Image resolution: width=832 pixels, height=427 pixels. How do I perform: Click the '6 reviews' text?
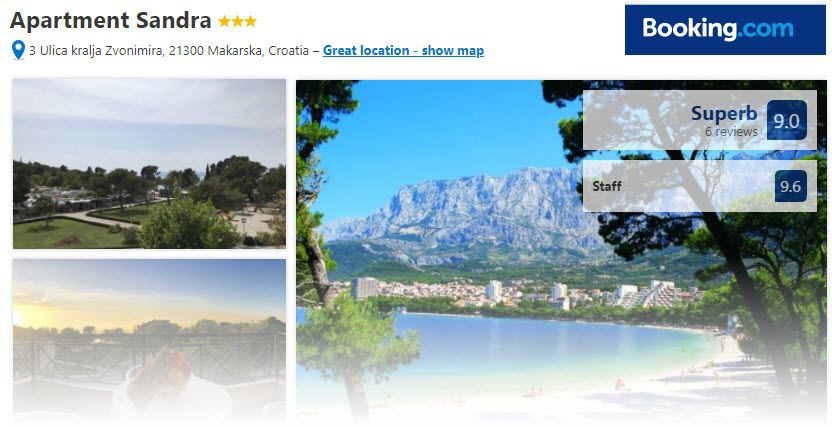point(731,132)
